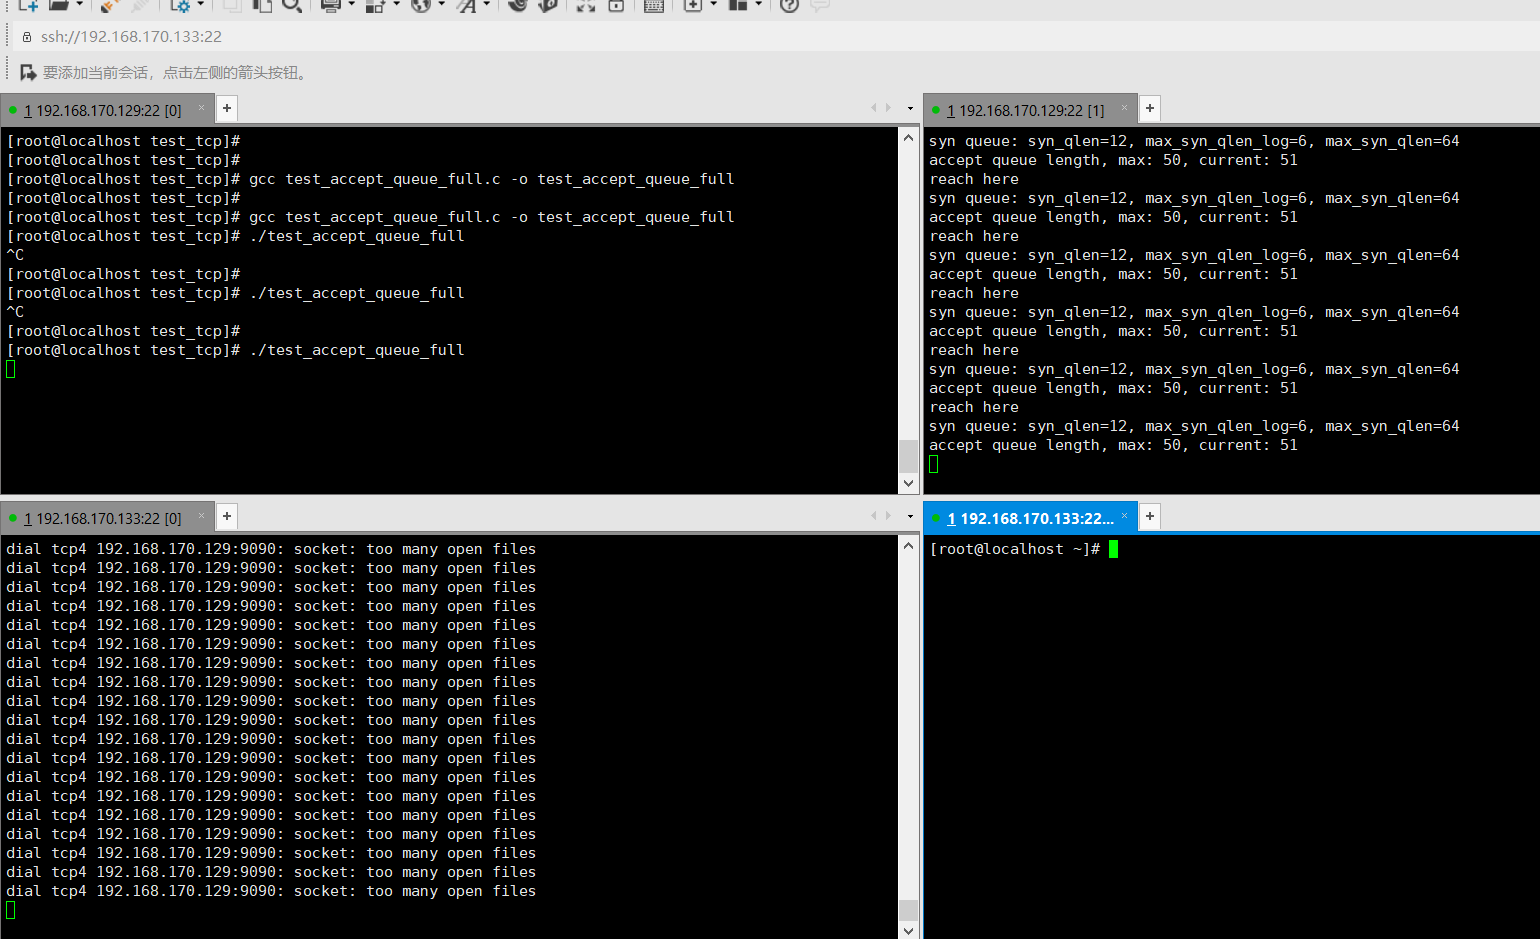Click top-left terminal scrollbar up arrow
The height and width of the screenshot is (939, 1540).
tap(908, 138)
